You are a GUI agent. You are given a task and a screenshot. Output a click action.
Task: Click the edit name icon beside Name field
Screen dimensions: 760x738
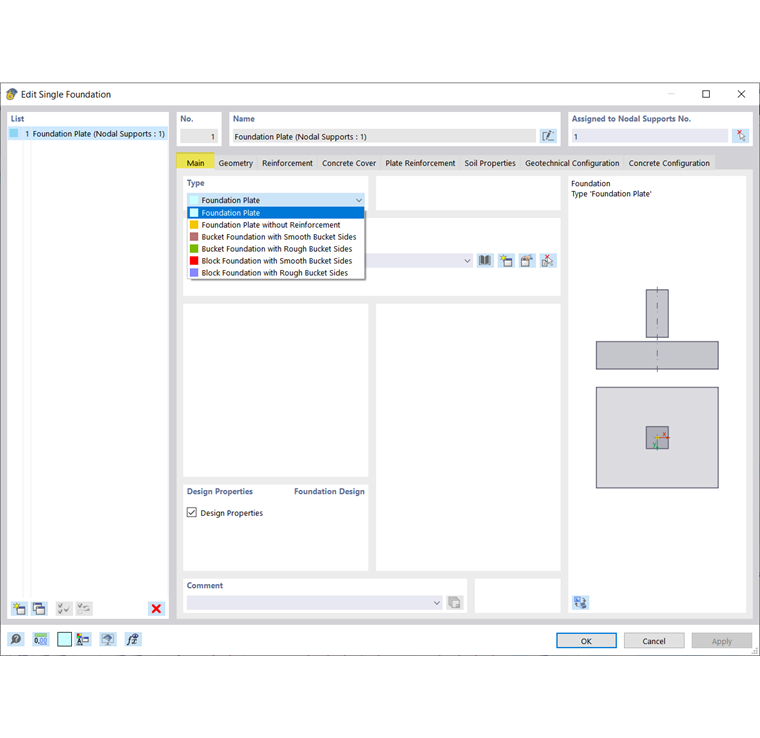pyautogui.click(x=548, y=136)
